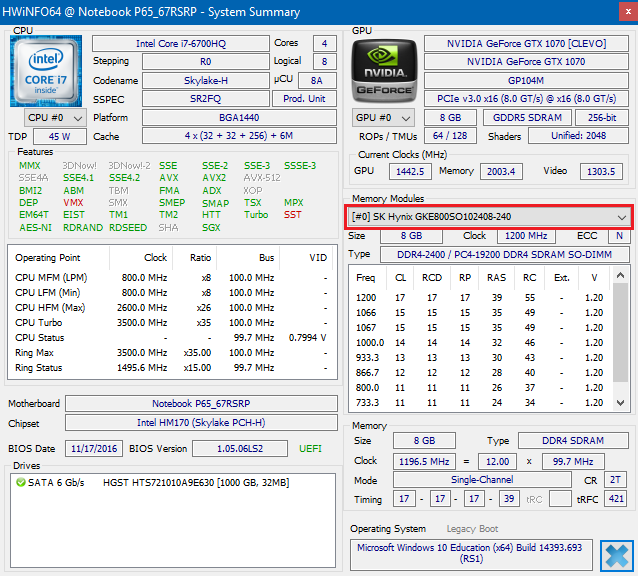The image size is (638, 576).
Task: Click the AES-NI feature label
Action: [x=35, y=228]
